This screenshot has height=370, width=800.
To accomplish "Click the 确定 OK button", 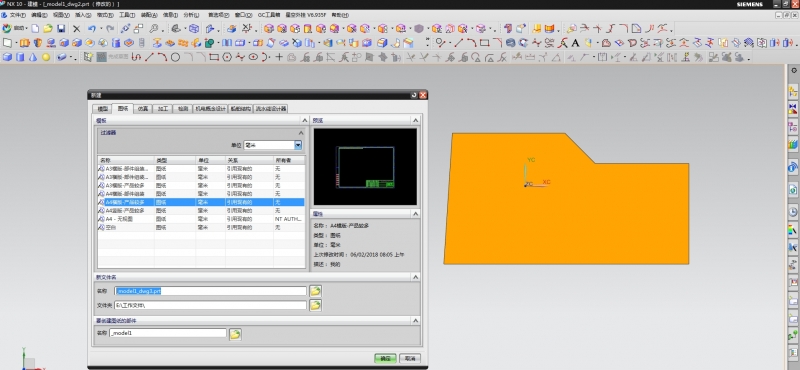I will point(385,358).
